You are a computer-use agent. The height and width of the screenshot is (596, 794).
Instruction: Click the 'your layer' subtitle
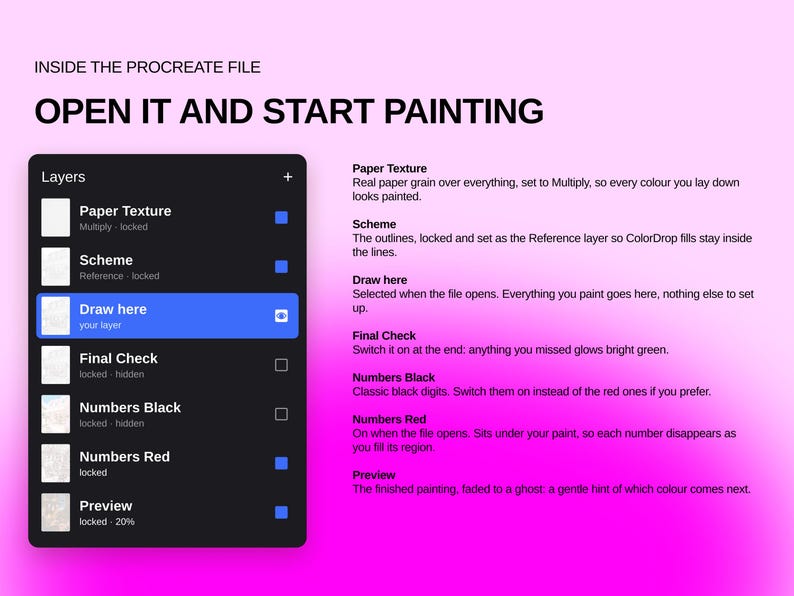pyautogui.click(x=100, y=325)
